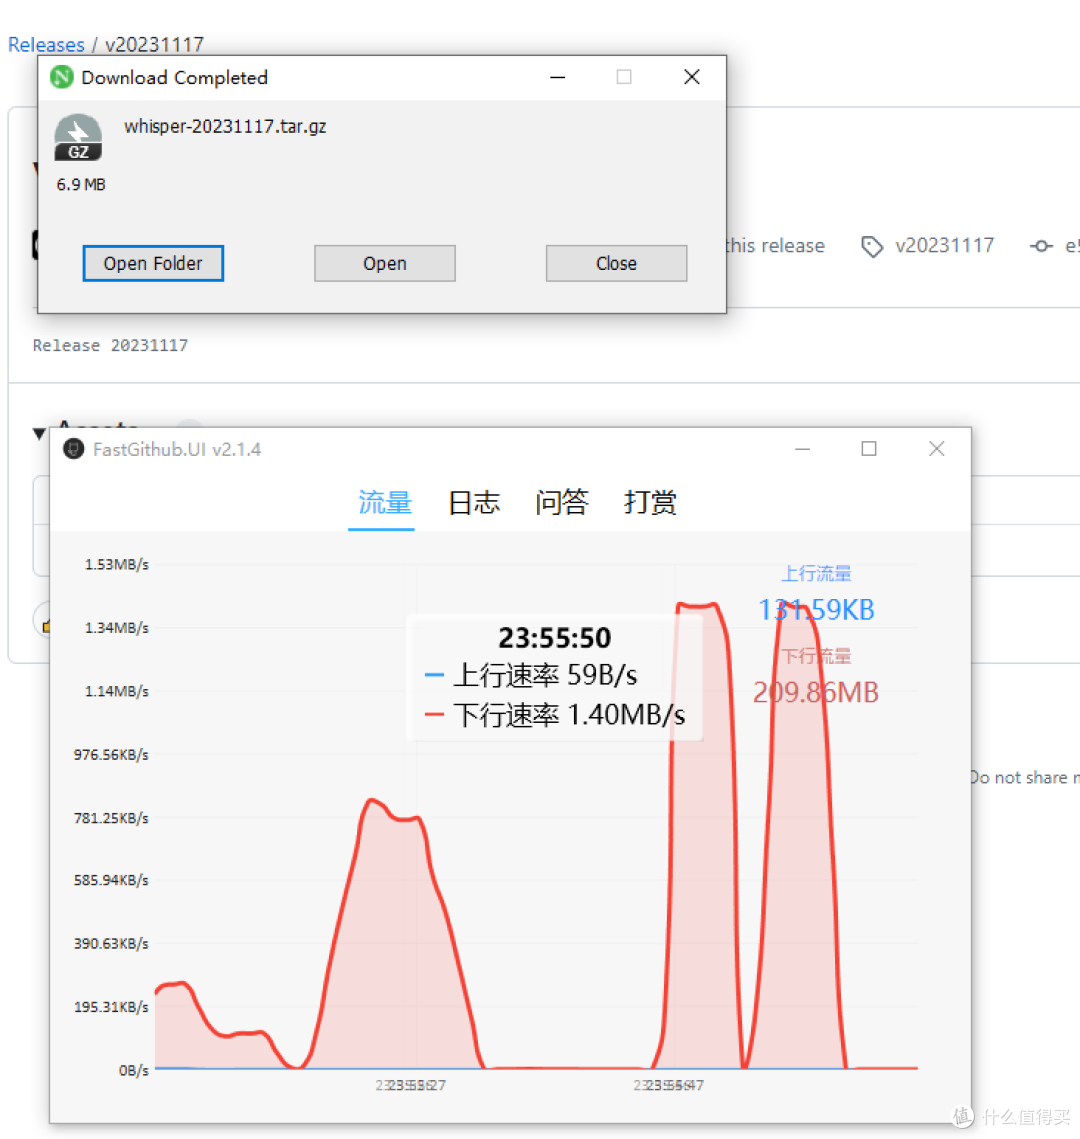Select the 打赏 tab

click(x=649, y=503)
